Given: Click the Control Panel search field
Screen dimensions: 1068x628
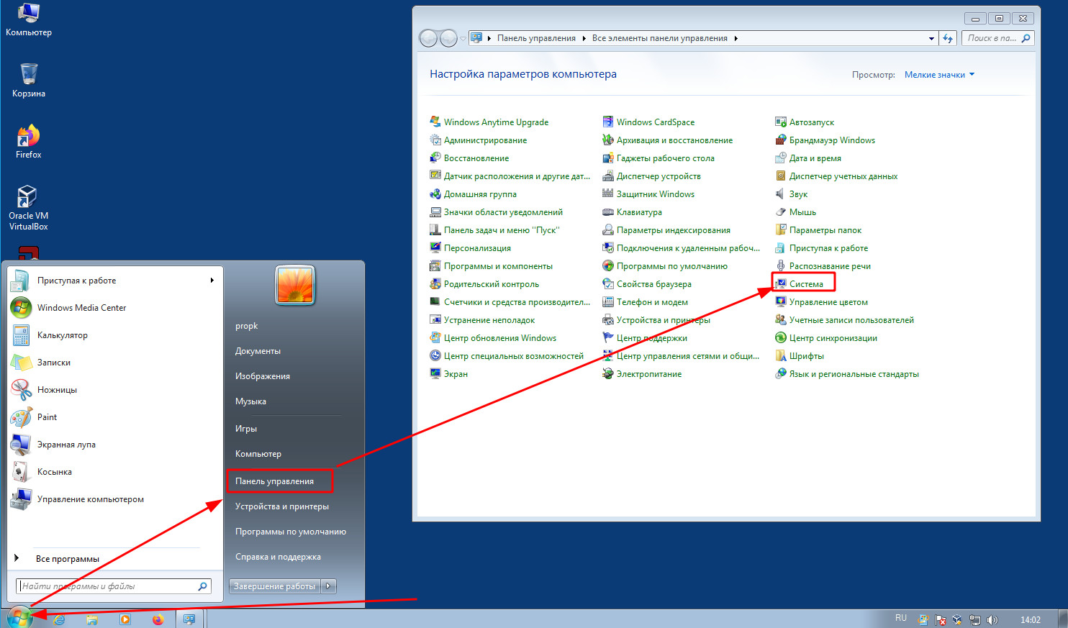Looking at the screenshot, I should pyautogui.click(x=997, y=38).
